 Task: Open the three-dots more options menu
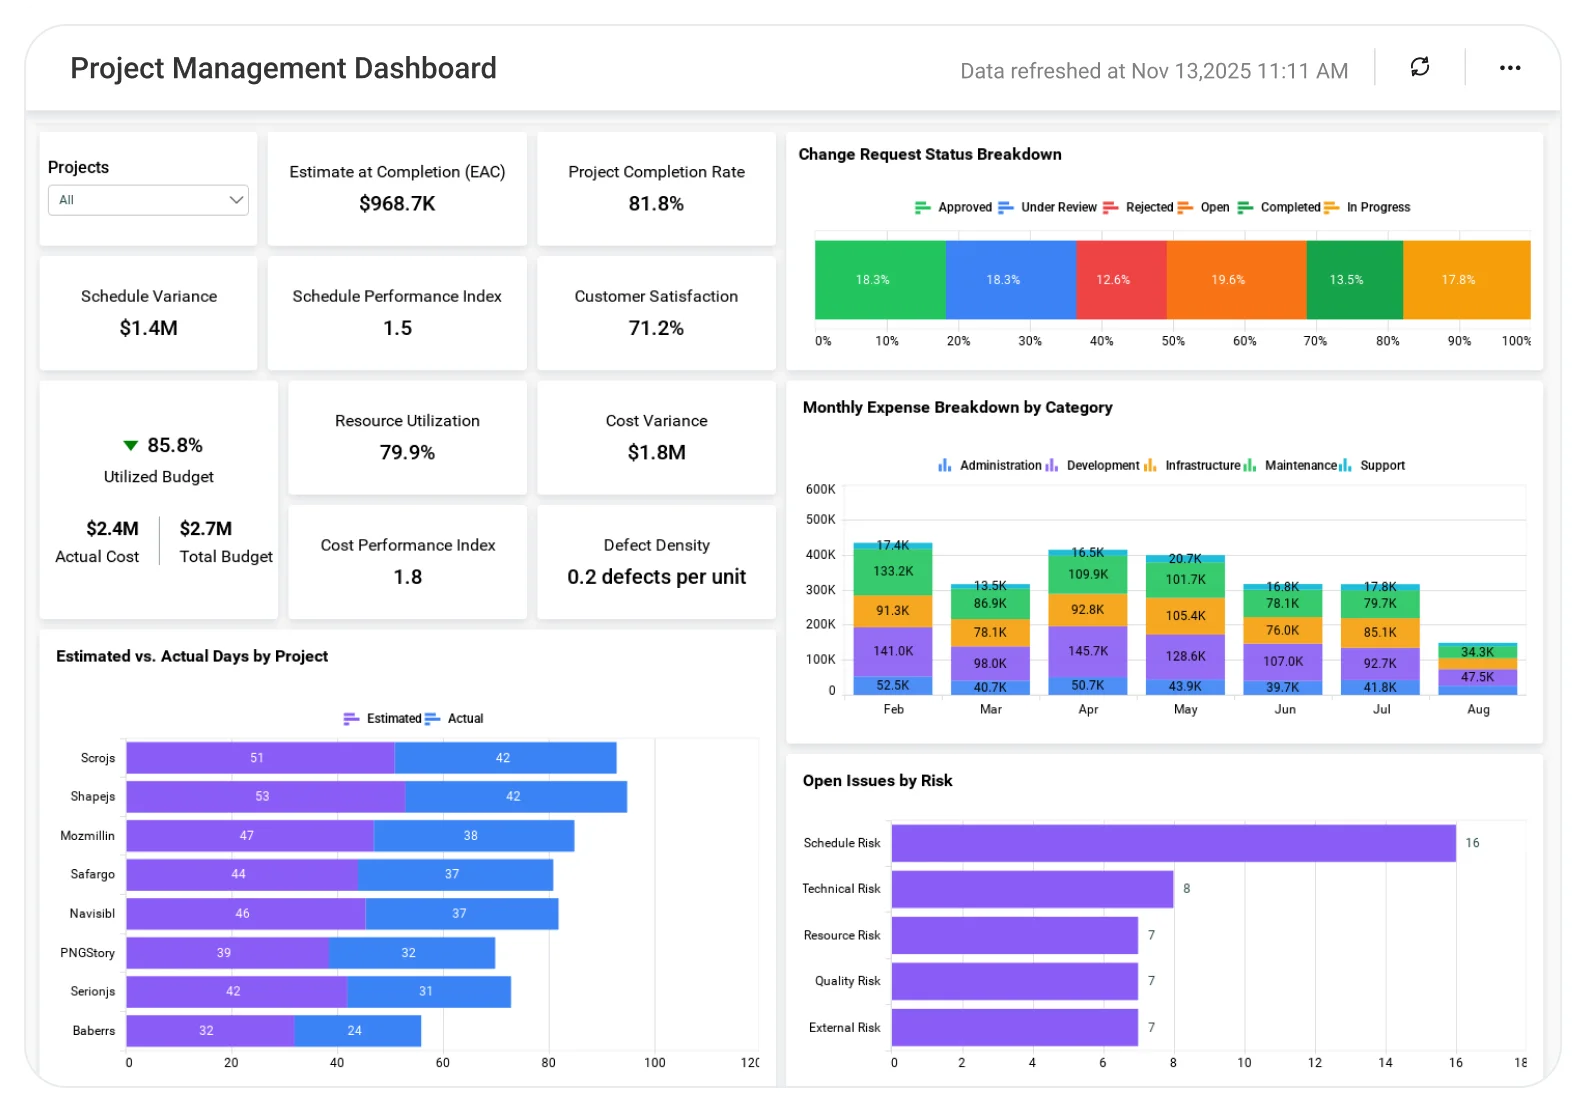click(x=1509, y=68)
